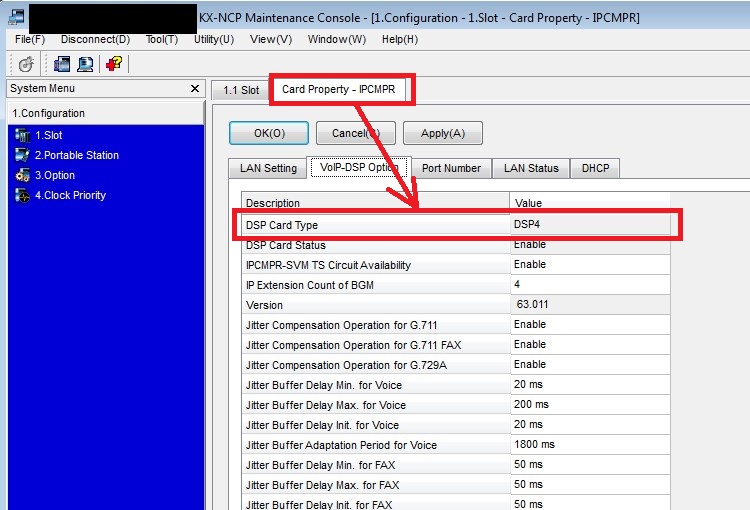Click Jitter Buffer Adaptation Period for Voice label

coord(341,445)
